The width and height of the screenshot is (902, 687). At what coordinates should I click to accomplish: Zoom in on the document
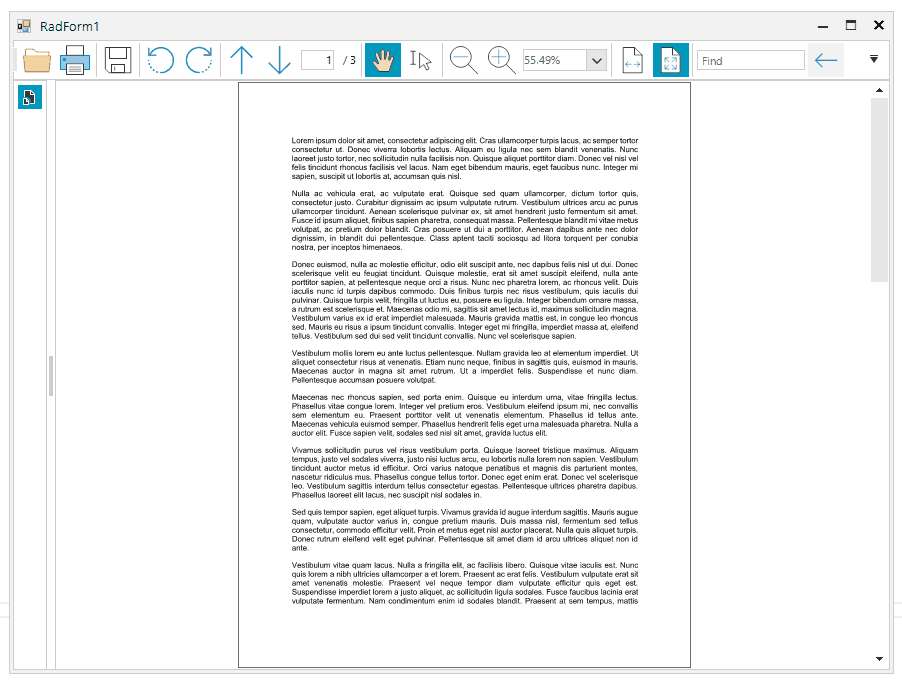pos(499,59)
